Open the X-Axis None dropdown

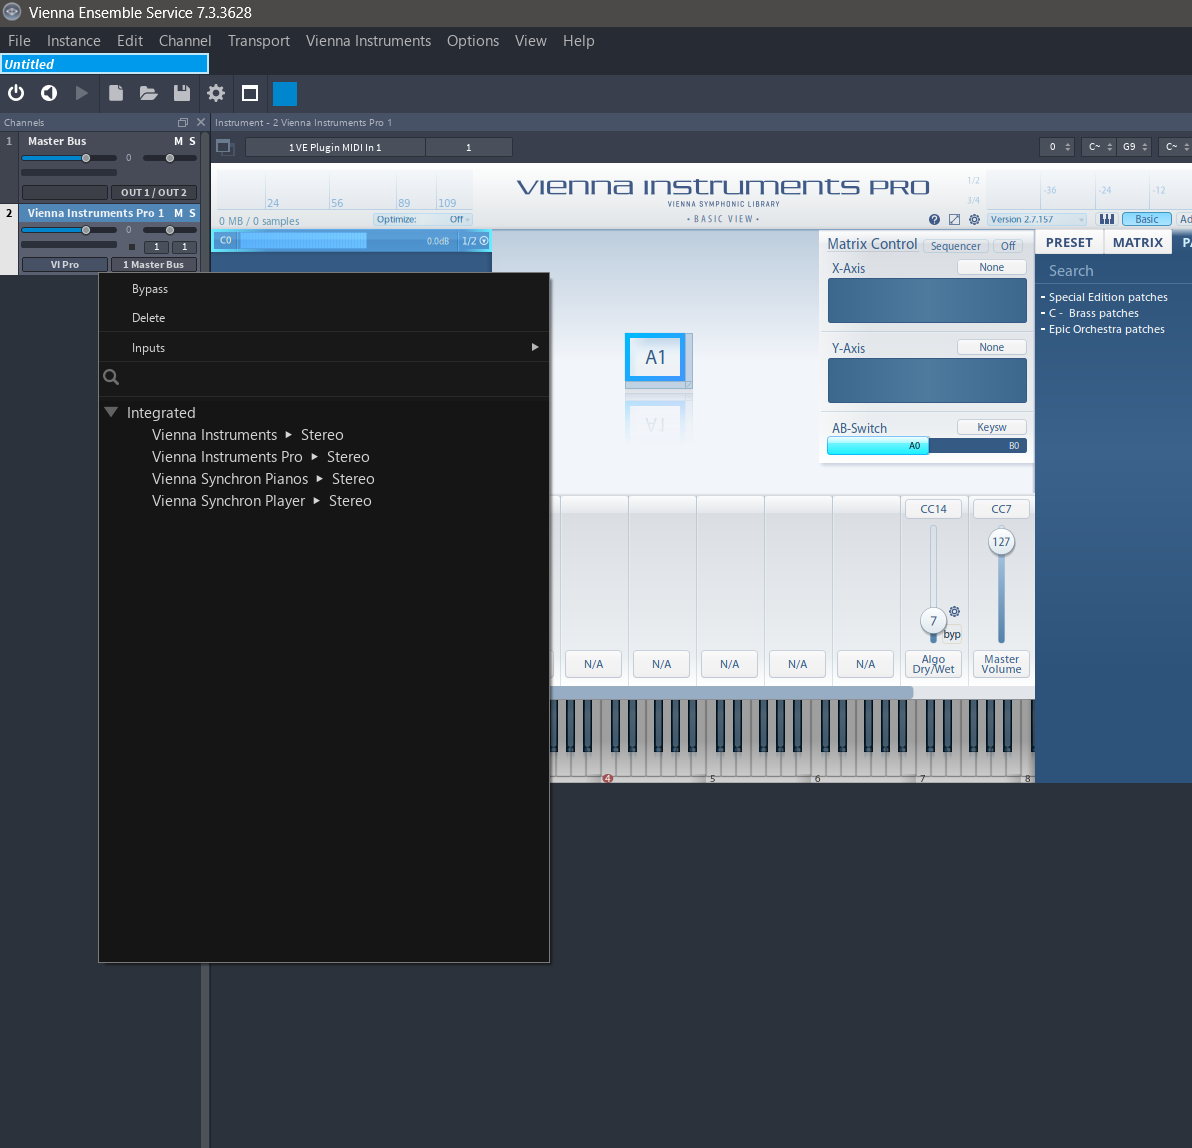tap(991, 267)
